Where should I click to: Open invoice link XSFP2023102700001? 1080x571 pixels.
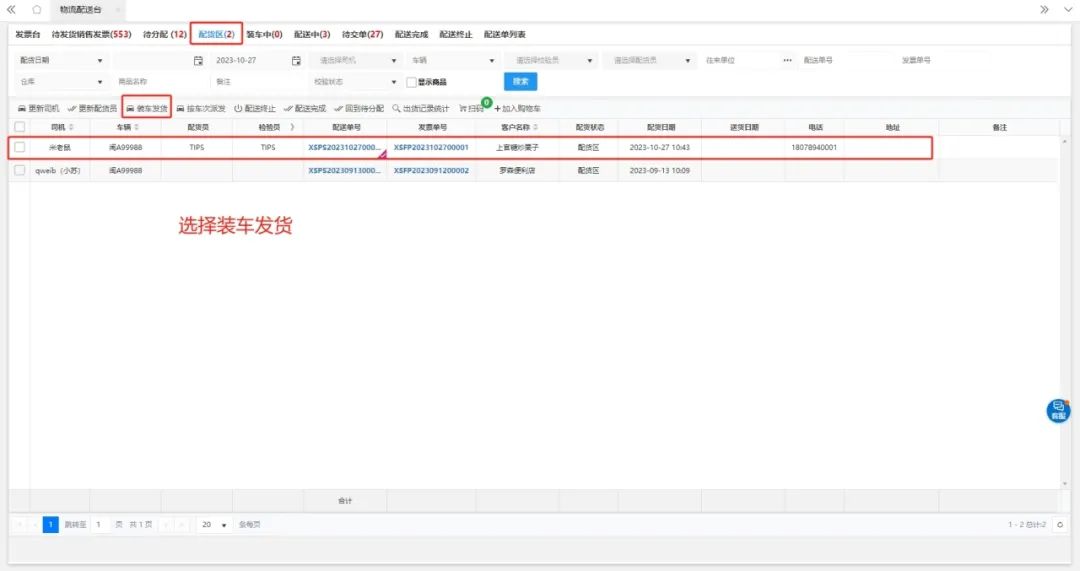click(x=431, y=147)
